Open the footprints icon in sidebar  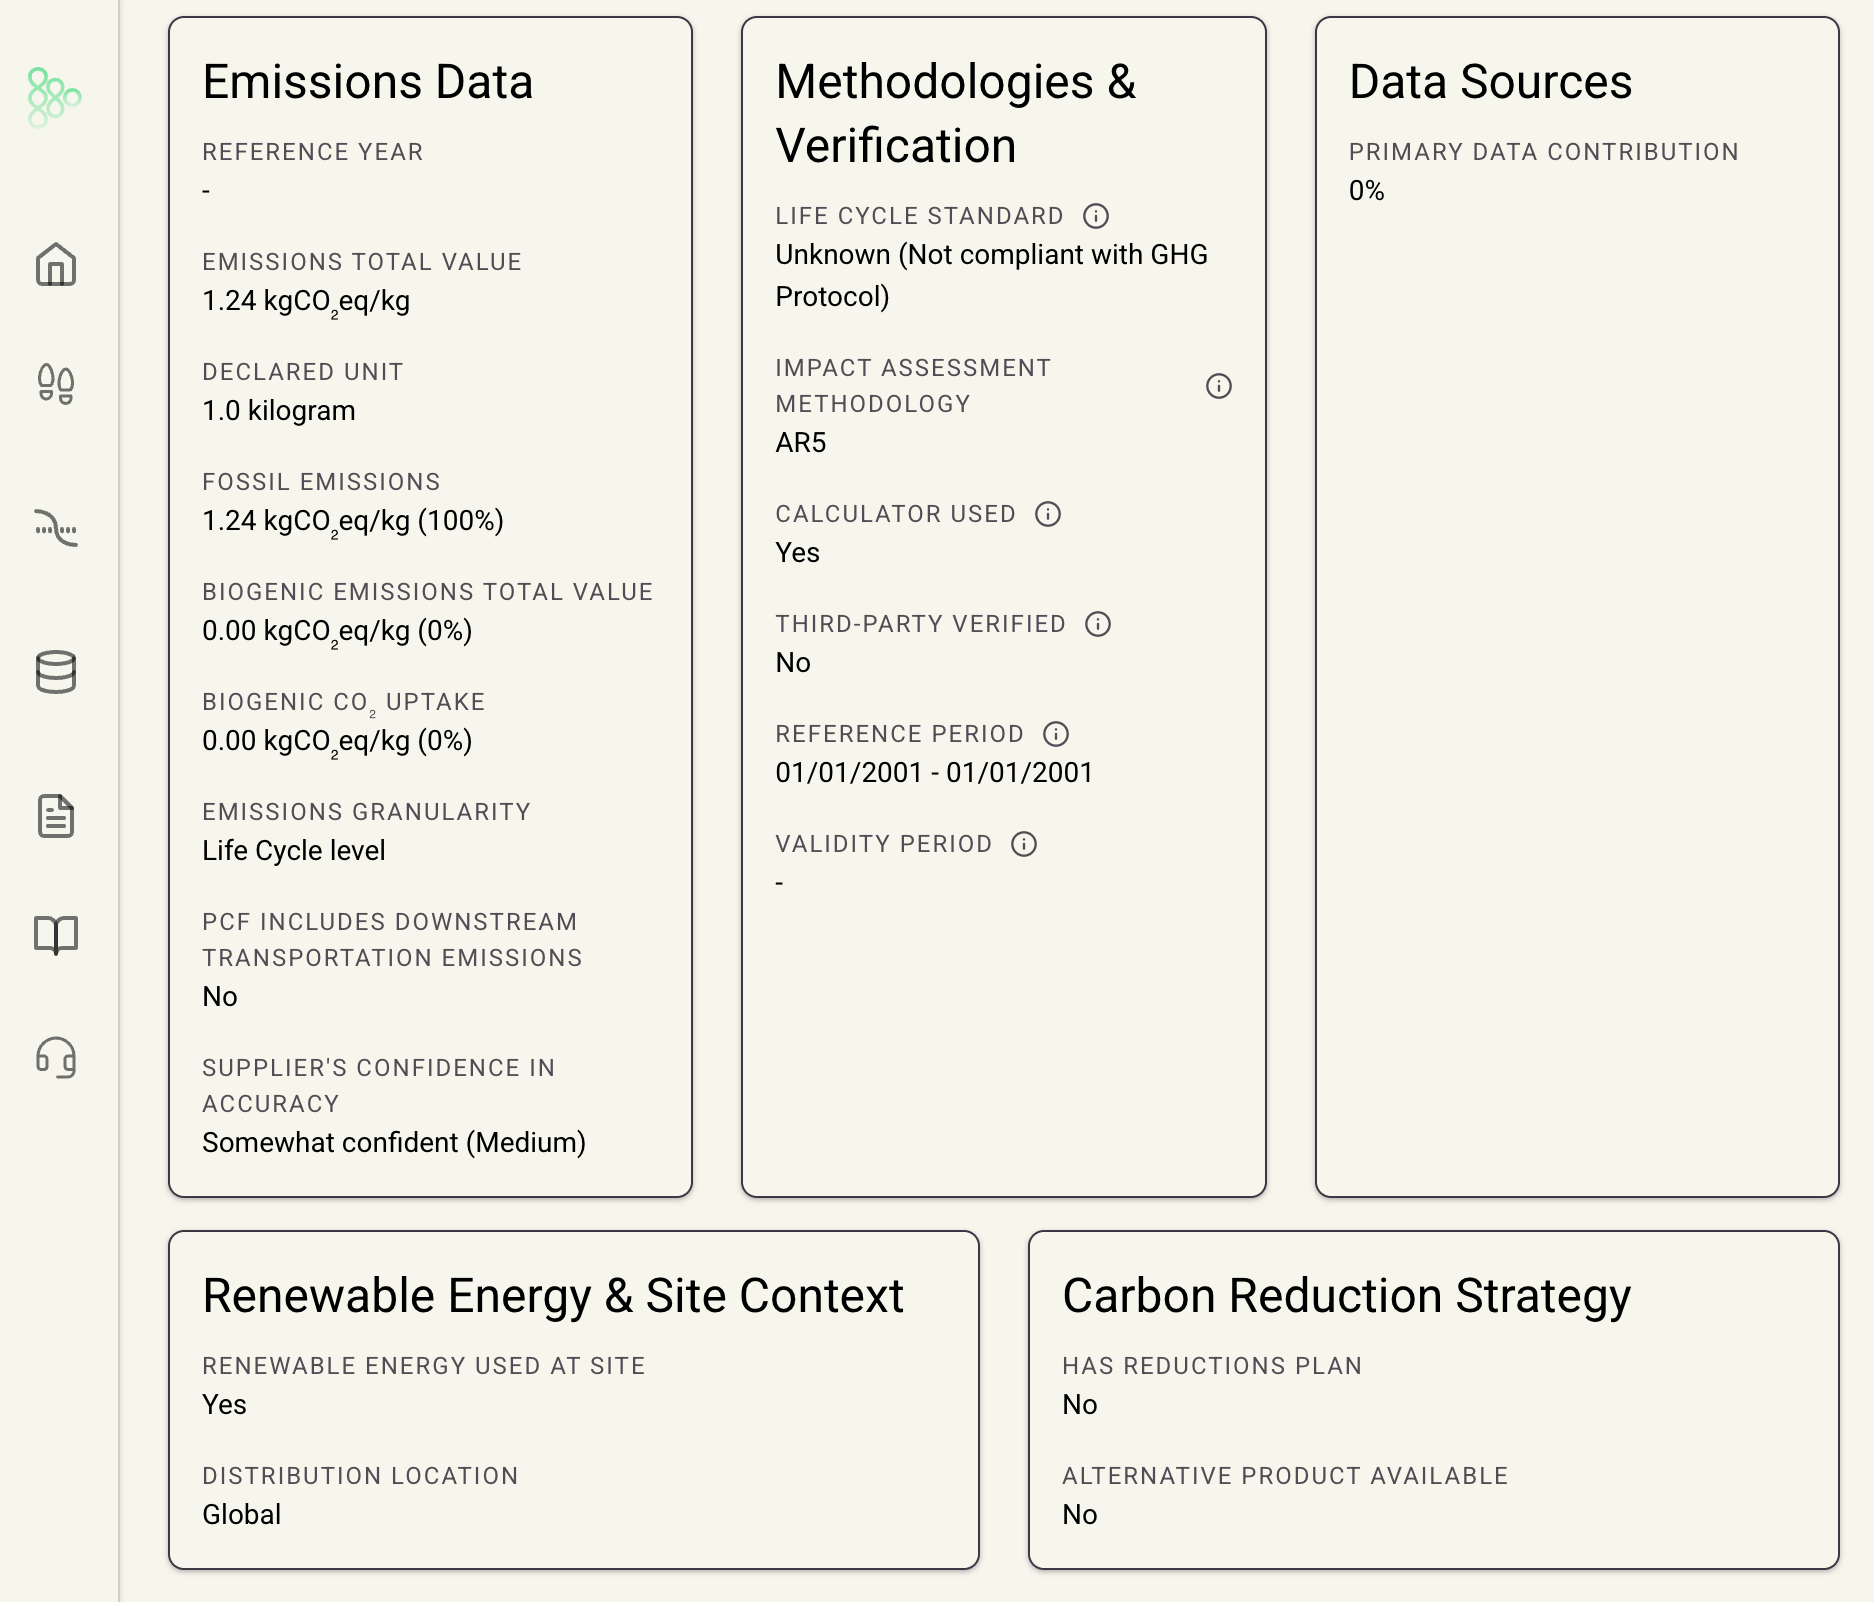(x=56, y=384)
